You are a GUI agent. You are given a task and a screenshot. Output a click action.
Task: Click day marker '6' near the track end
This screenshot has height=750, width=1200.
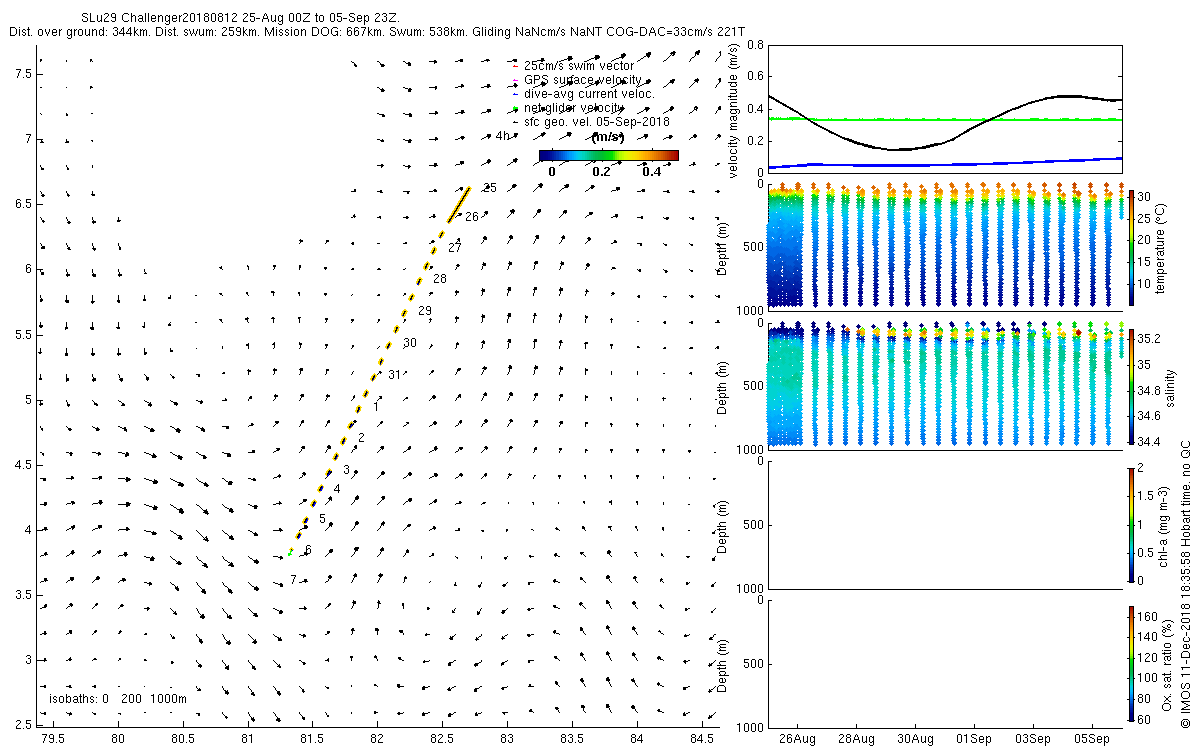pyautogui.click(x=308, y=550)
